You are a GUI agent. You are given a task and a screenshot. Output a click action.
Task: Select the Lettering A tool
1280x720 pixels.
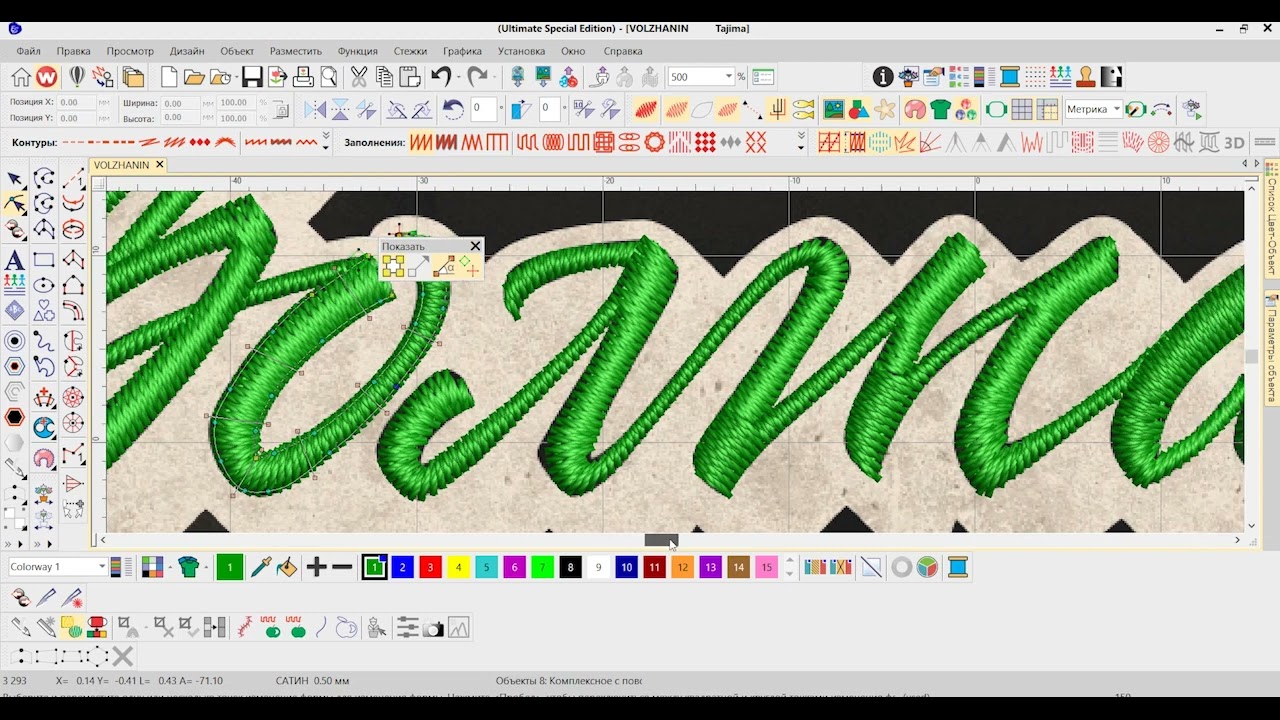(15, 261)
